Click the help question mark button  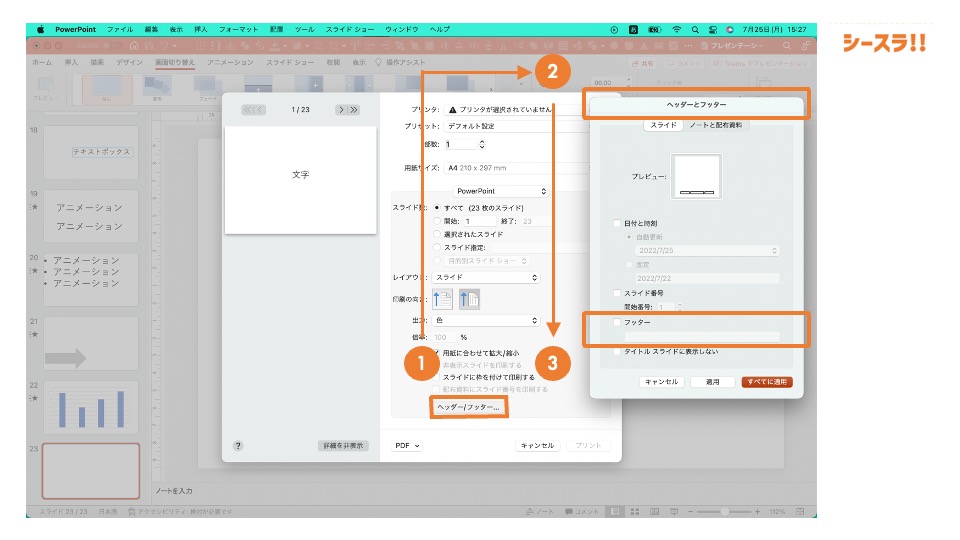(x=238, y=445)
